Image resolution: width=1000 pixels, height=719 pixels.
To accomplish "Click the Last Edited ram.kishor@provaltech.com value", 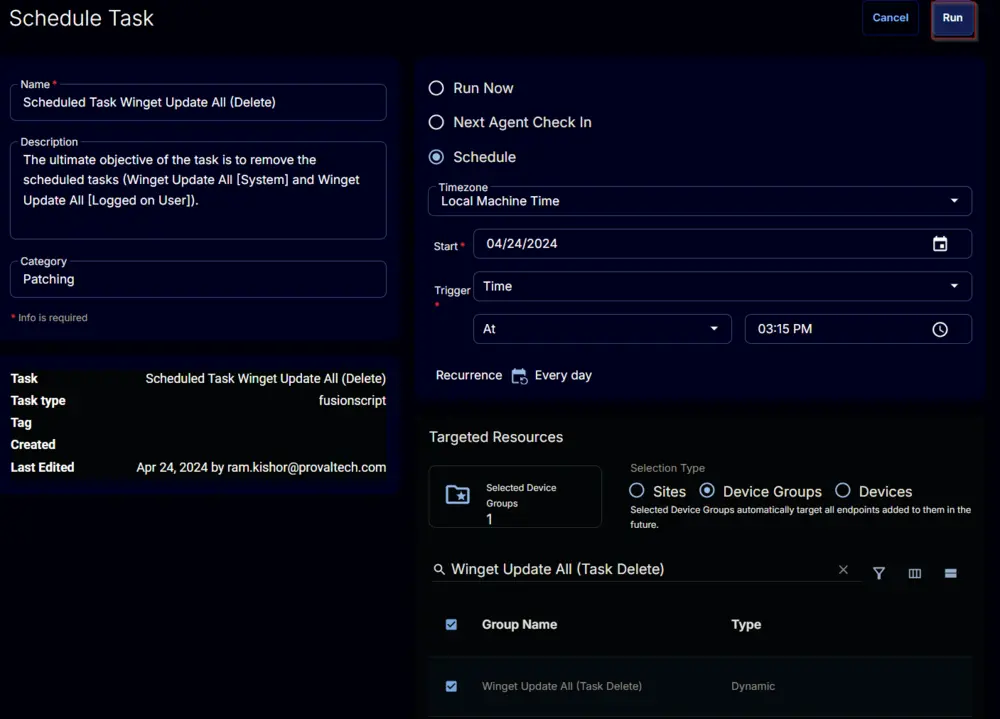I will pos(261,468).
